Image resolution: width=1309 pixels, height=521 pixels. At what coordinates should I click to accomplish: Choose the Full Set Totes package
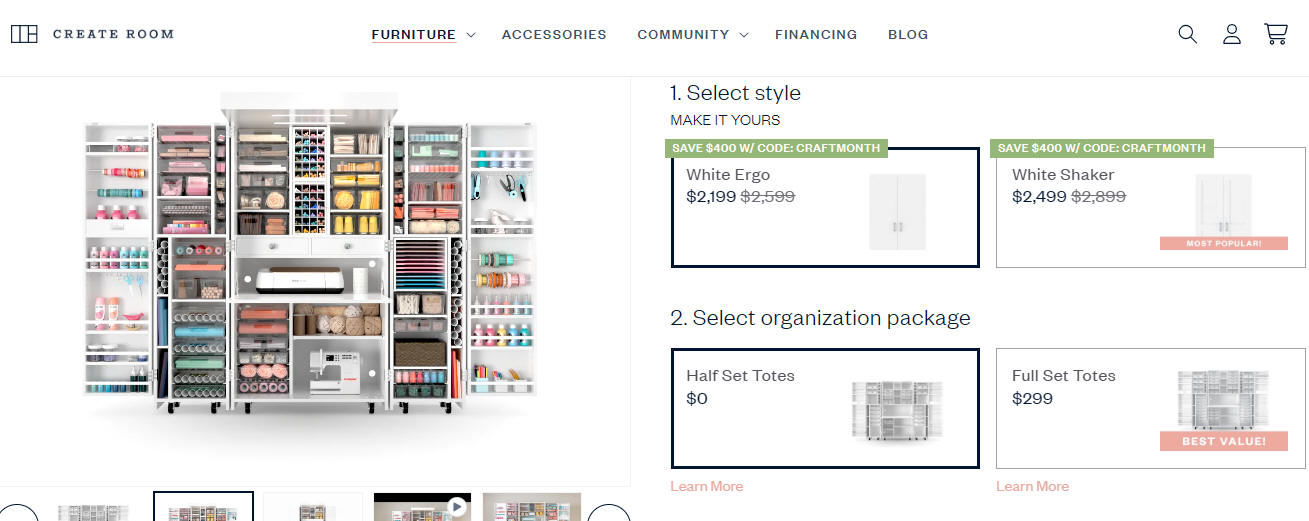tap(1151, 408)
